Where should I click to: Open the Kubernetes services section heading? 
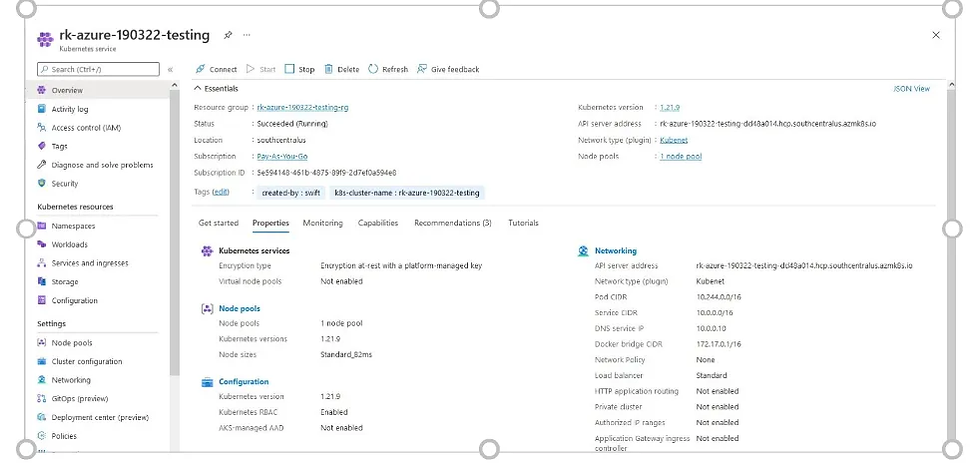pos(254,251)
